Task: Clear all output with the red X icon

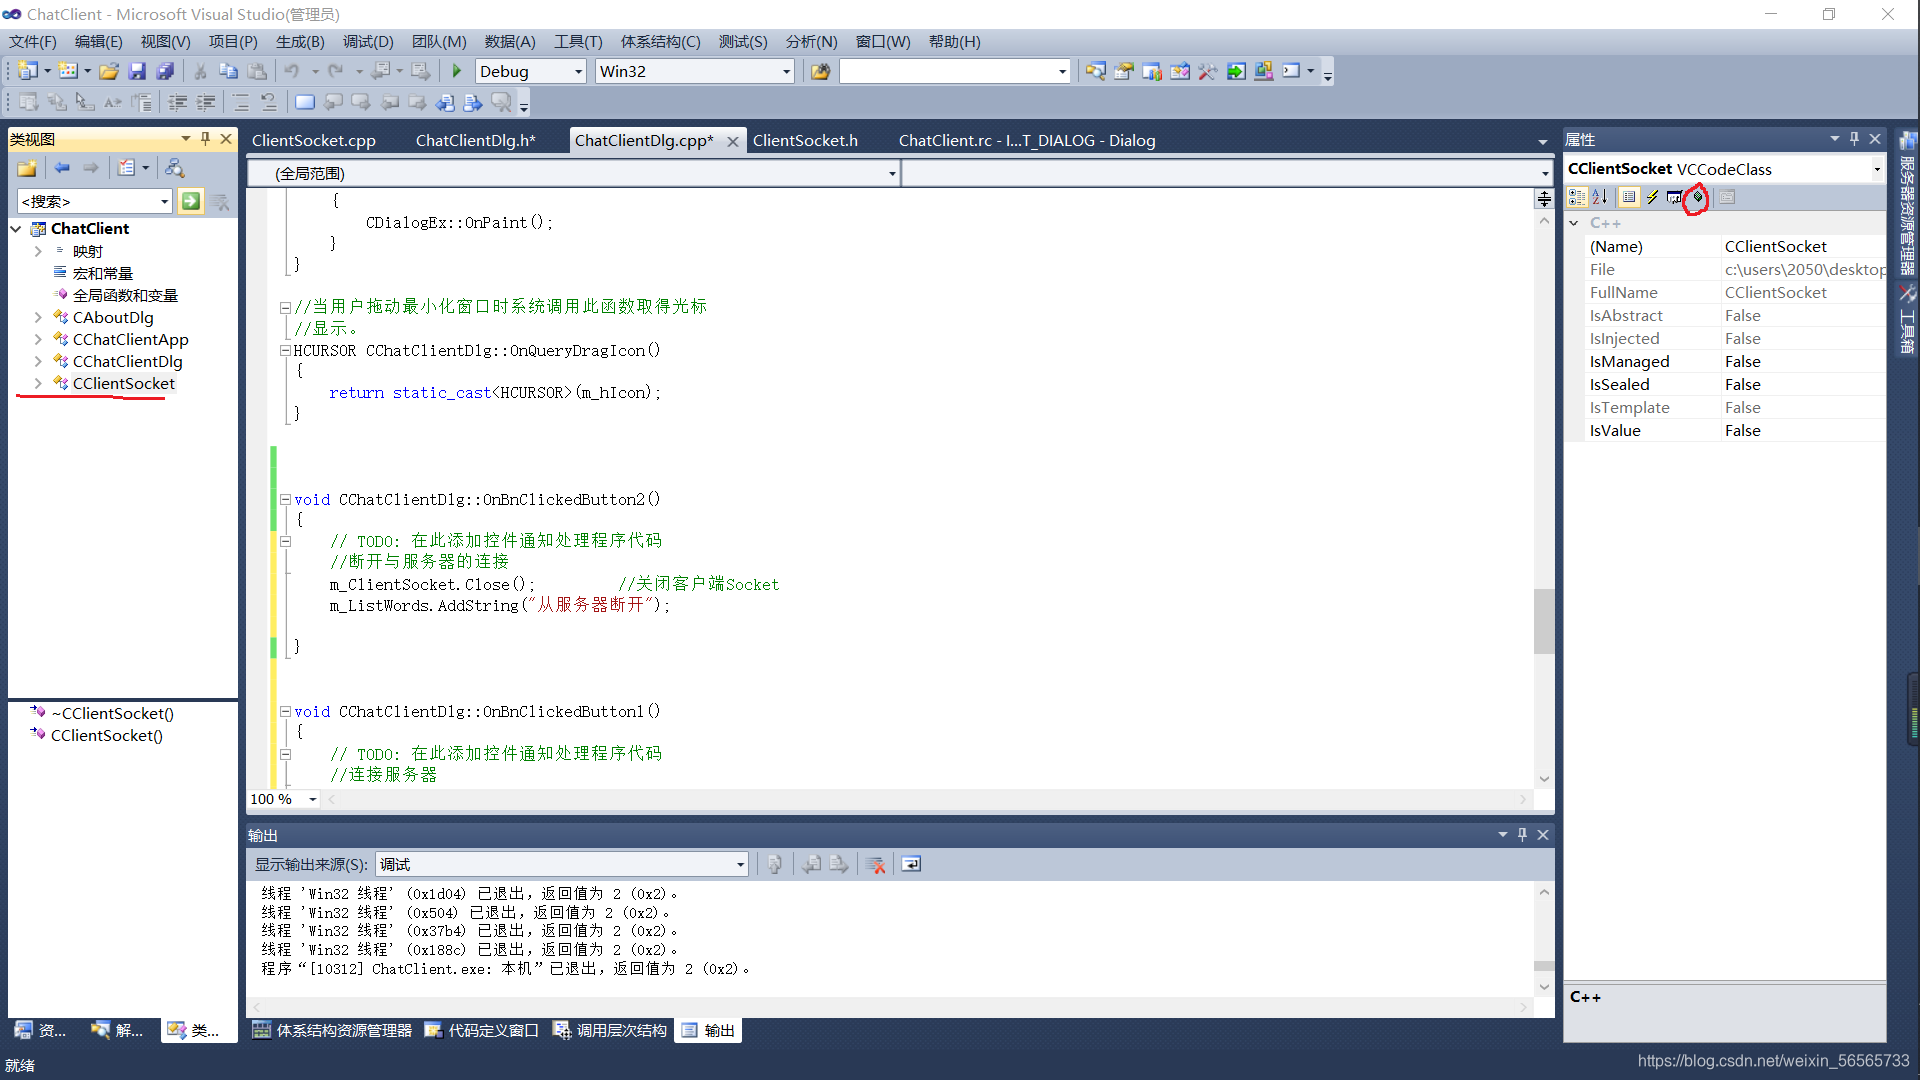Action: pos(876,864)
